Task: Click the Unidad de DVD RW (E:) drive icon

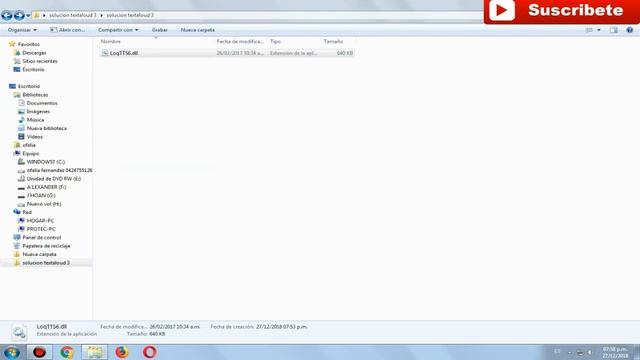Action: (21, 179)
